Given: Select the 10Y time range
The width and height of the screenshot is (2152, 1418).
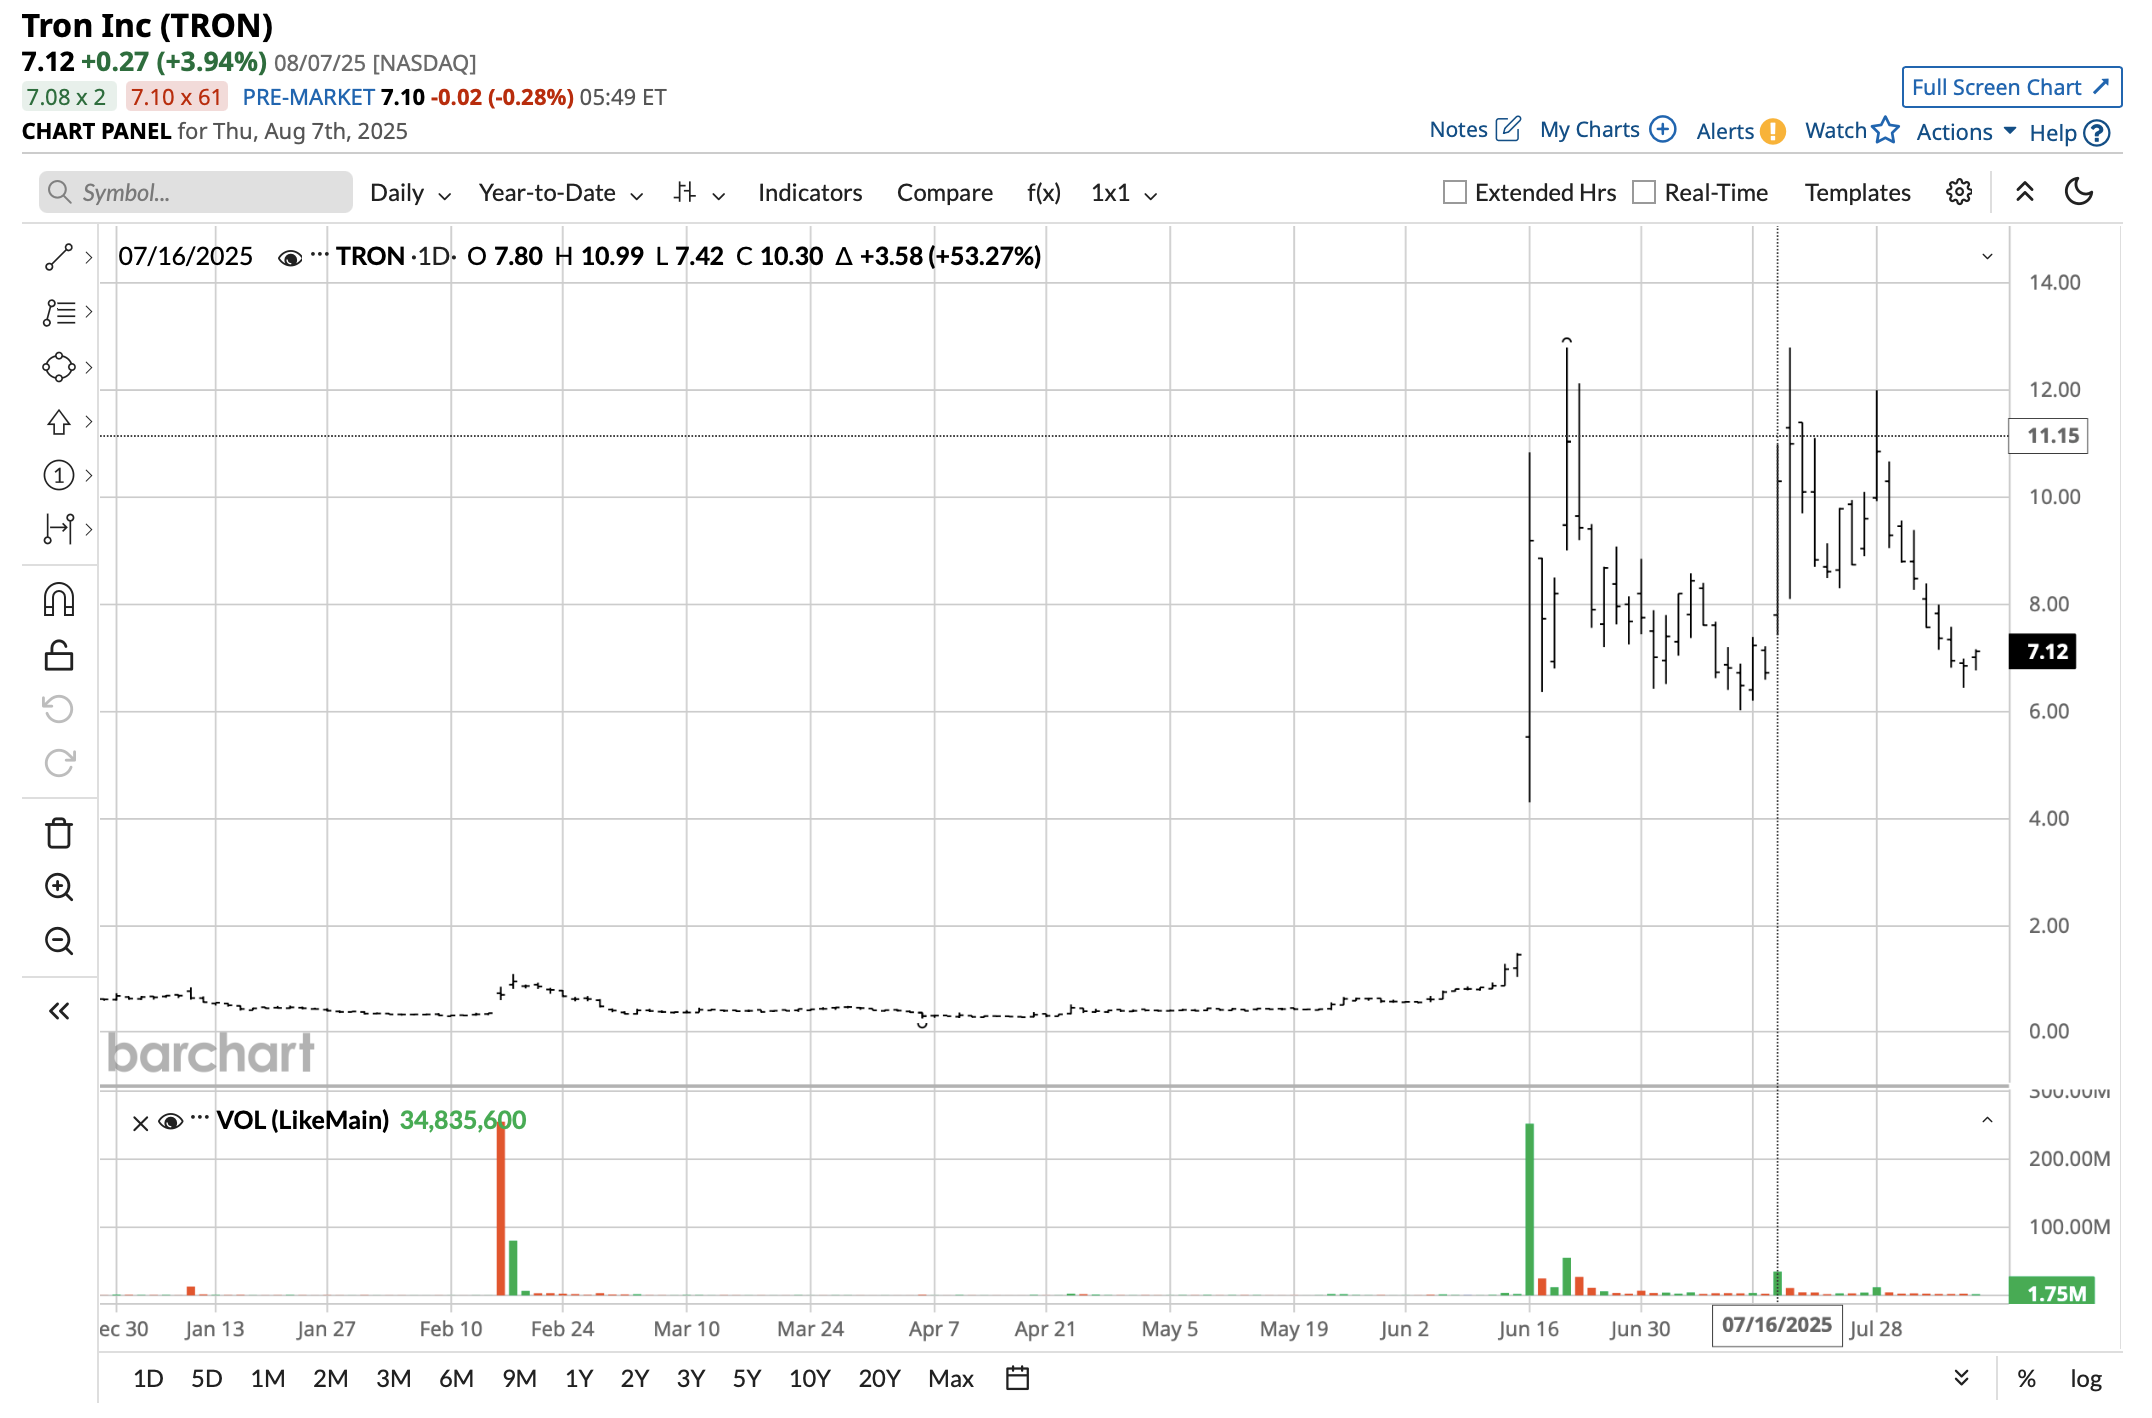Looking at the screenshot, I should pos(809,1379).
